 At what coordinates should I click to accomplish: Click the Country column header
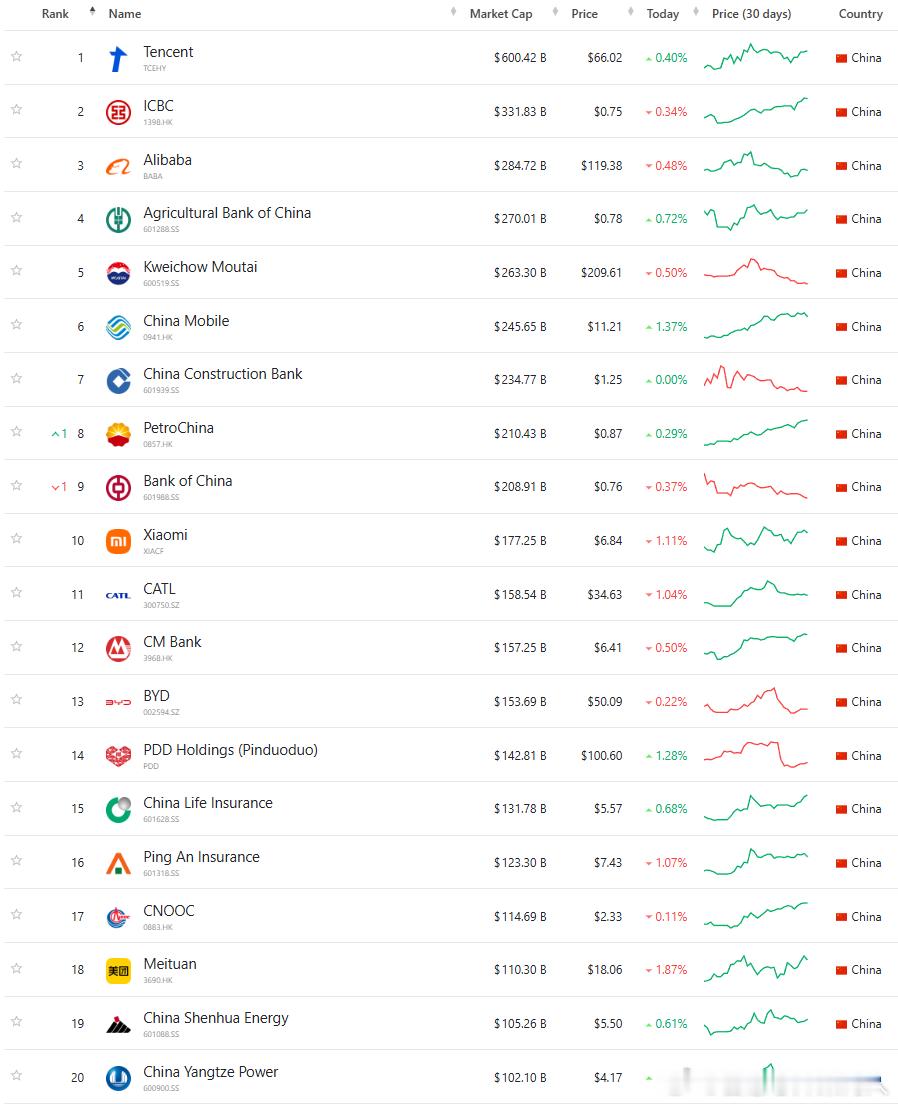click(x=861, y=14)
